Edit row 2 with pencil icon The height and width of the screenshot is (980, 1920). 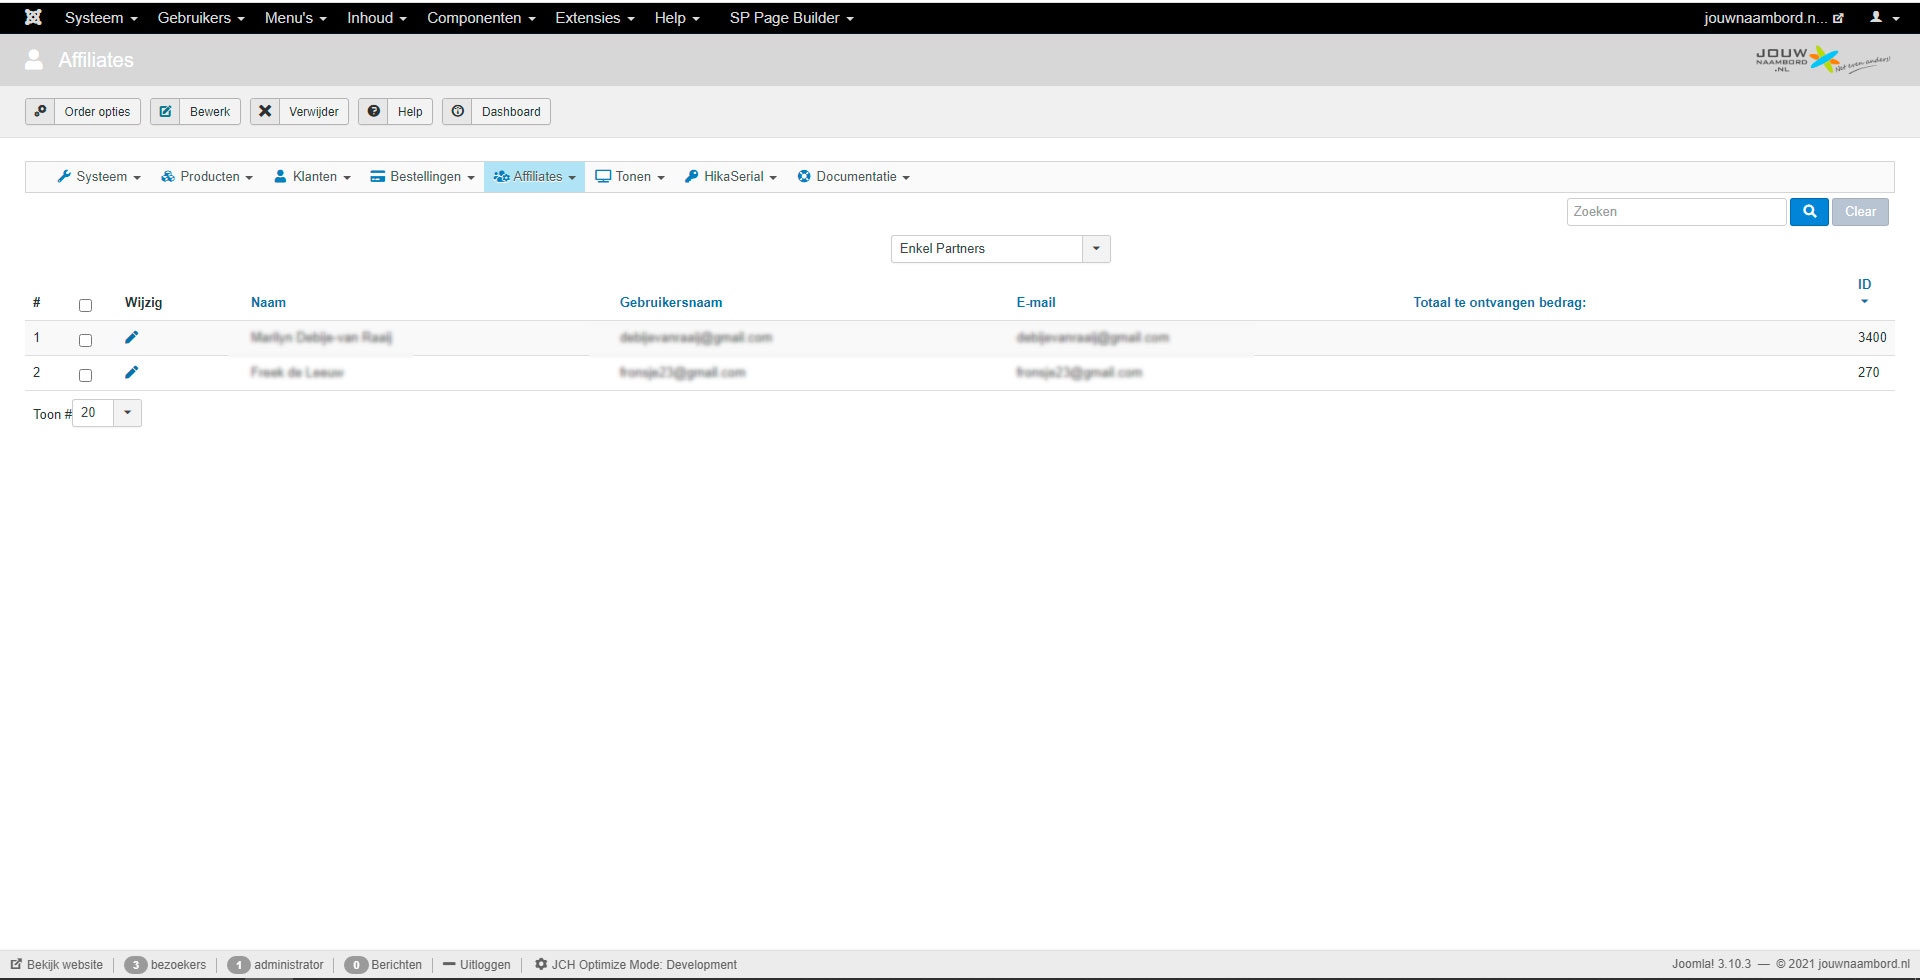(131, 372)
